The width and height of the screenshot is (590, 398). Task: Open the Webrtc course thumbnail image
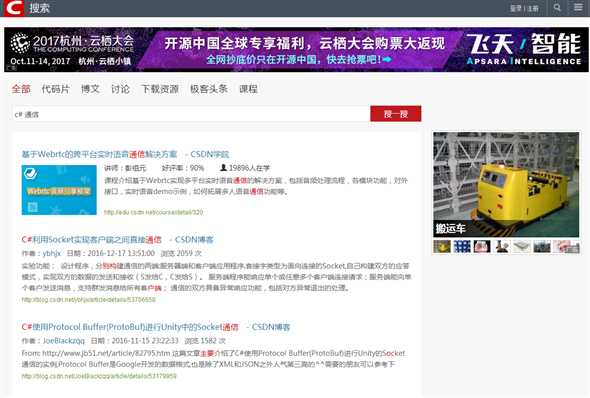[x=59, y=190]
